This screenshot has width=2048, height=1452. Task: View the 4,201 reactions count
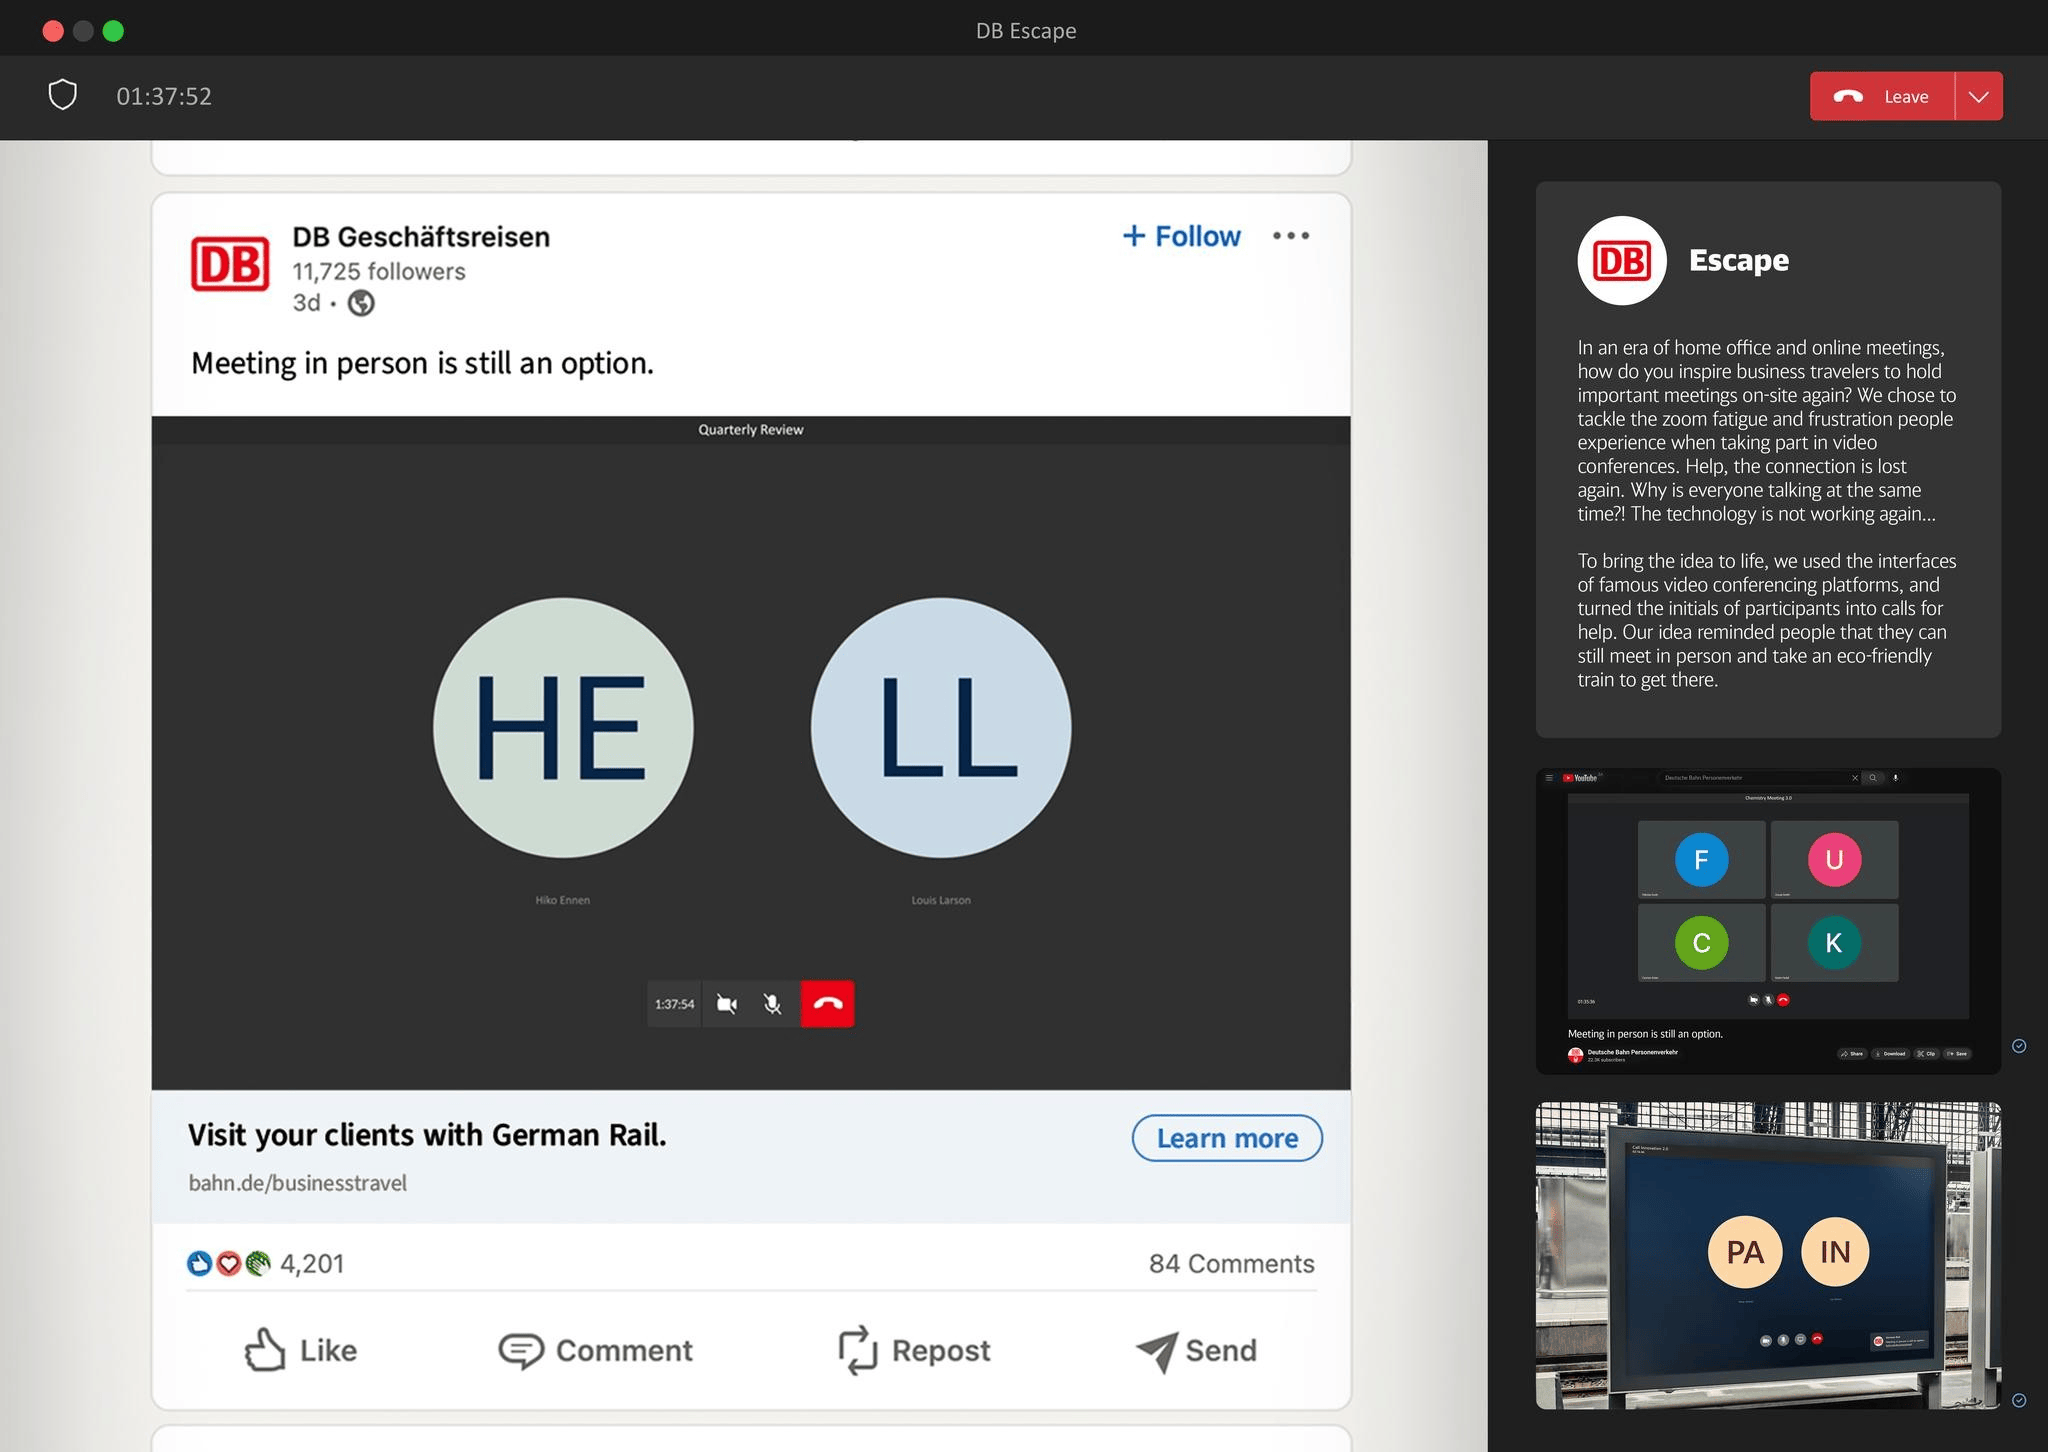point(312,1264)
